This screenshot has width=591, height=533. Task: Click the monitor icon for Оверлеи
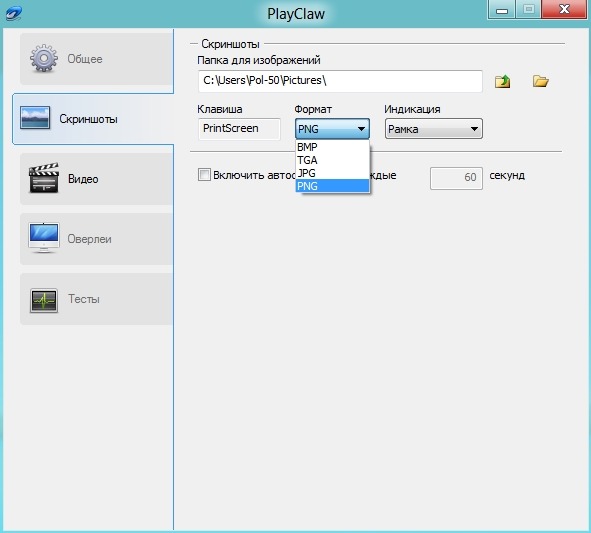(44, 237)
